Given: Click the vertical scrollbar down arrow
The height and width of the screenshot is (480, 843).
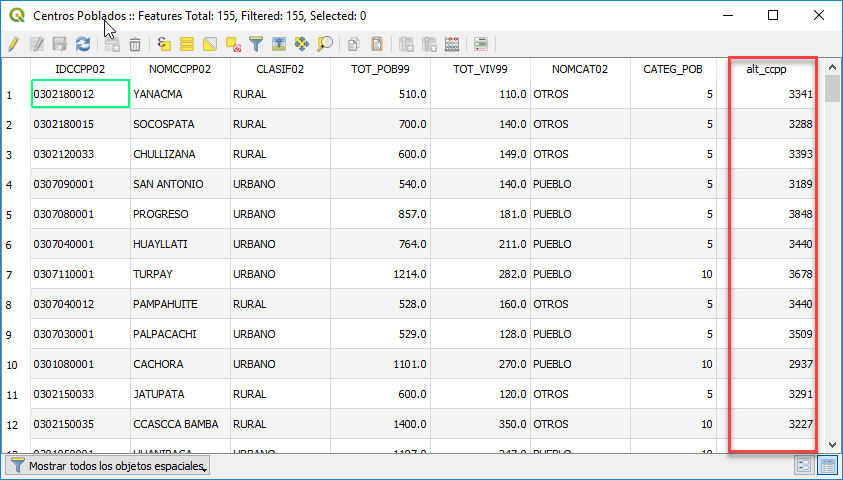Looking at the screenshot, I should [x=833, y=444].
